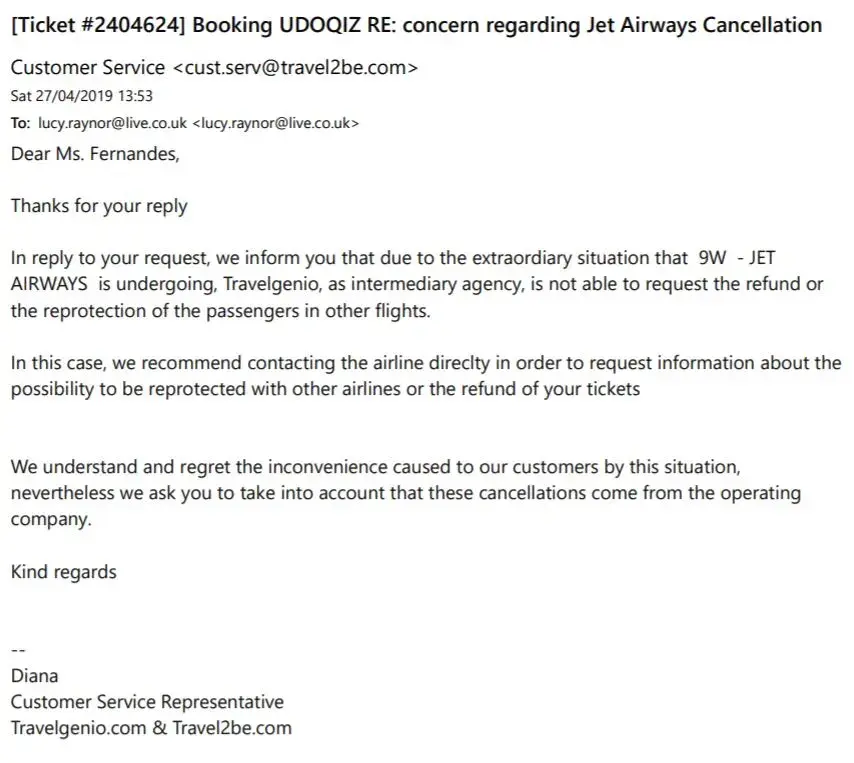The height and width of the screenshot is (763, 854).
Task: Click the signature name Diana
Action: point(35,676)
